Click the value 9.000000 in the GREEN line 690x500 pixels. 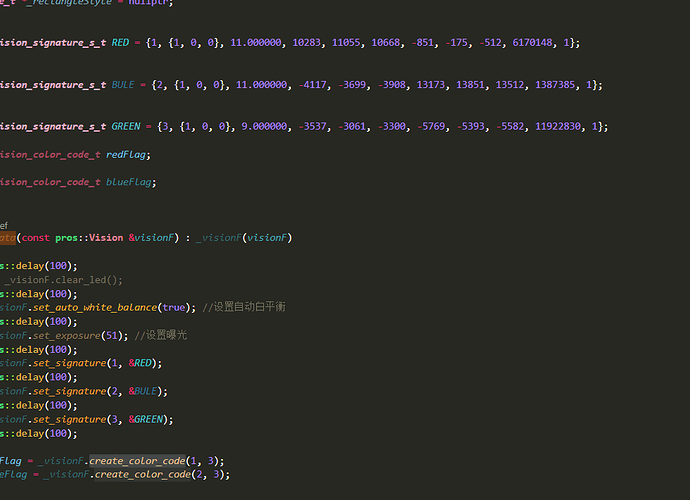(x=264, y=127)
